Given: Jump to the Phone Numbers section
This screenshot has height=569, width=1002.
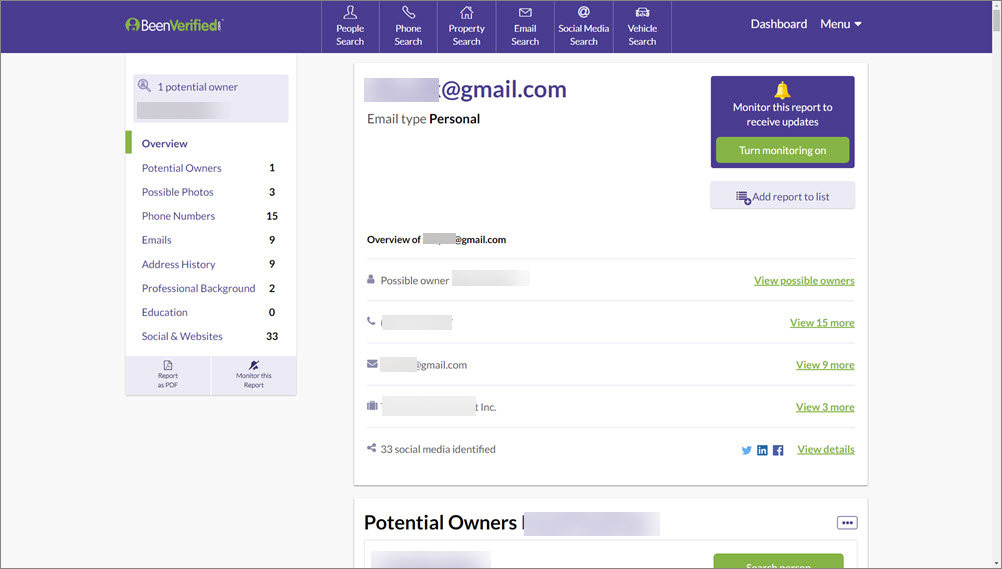Looking at the screenshot, I should pos(178,216).
